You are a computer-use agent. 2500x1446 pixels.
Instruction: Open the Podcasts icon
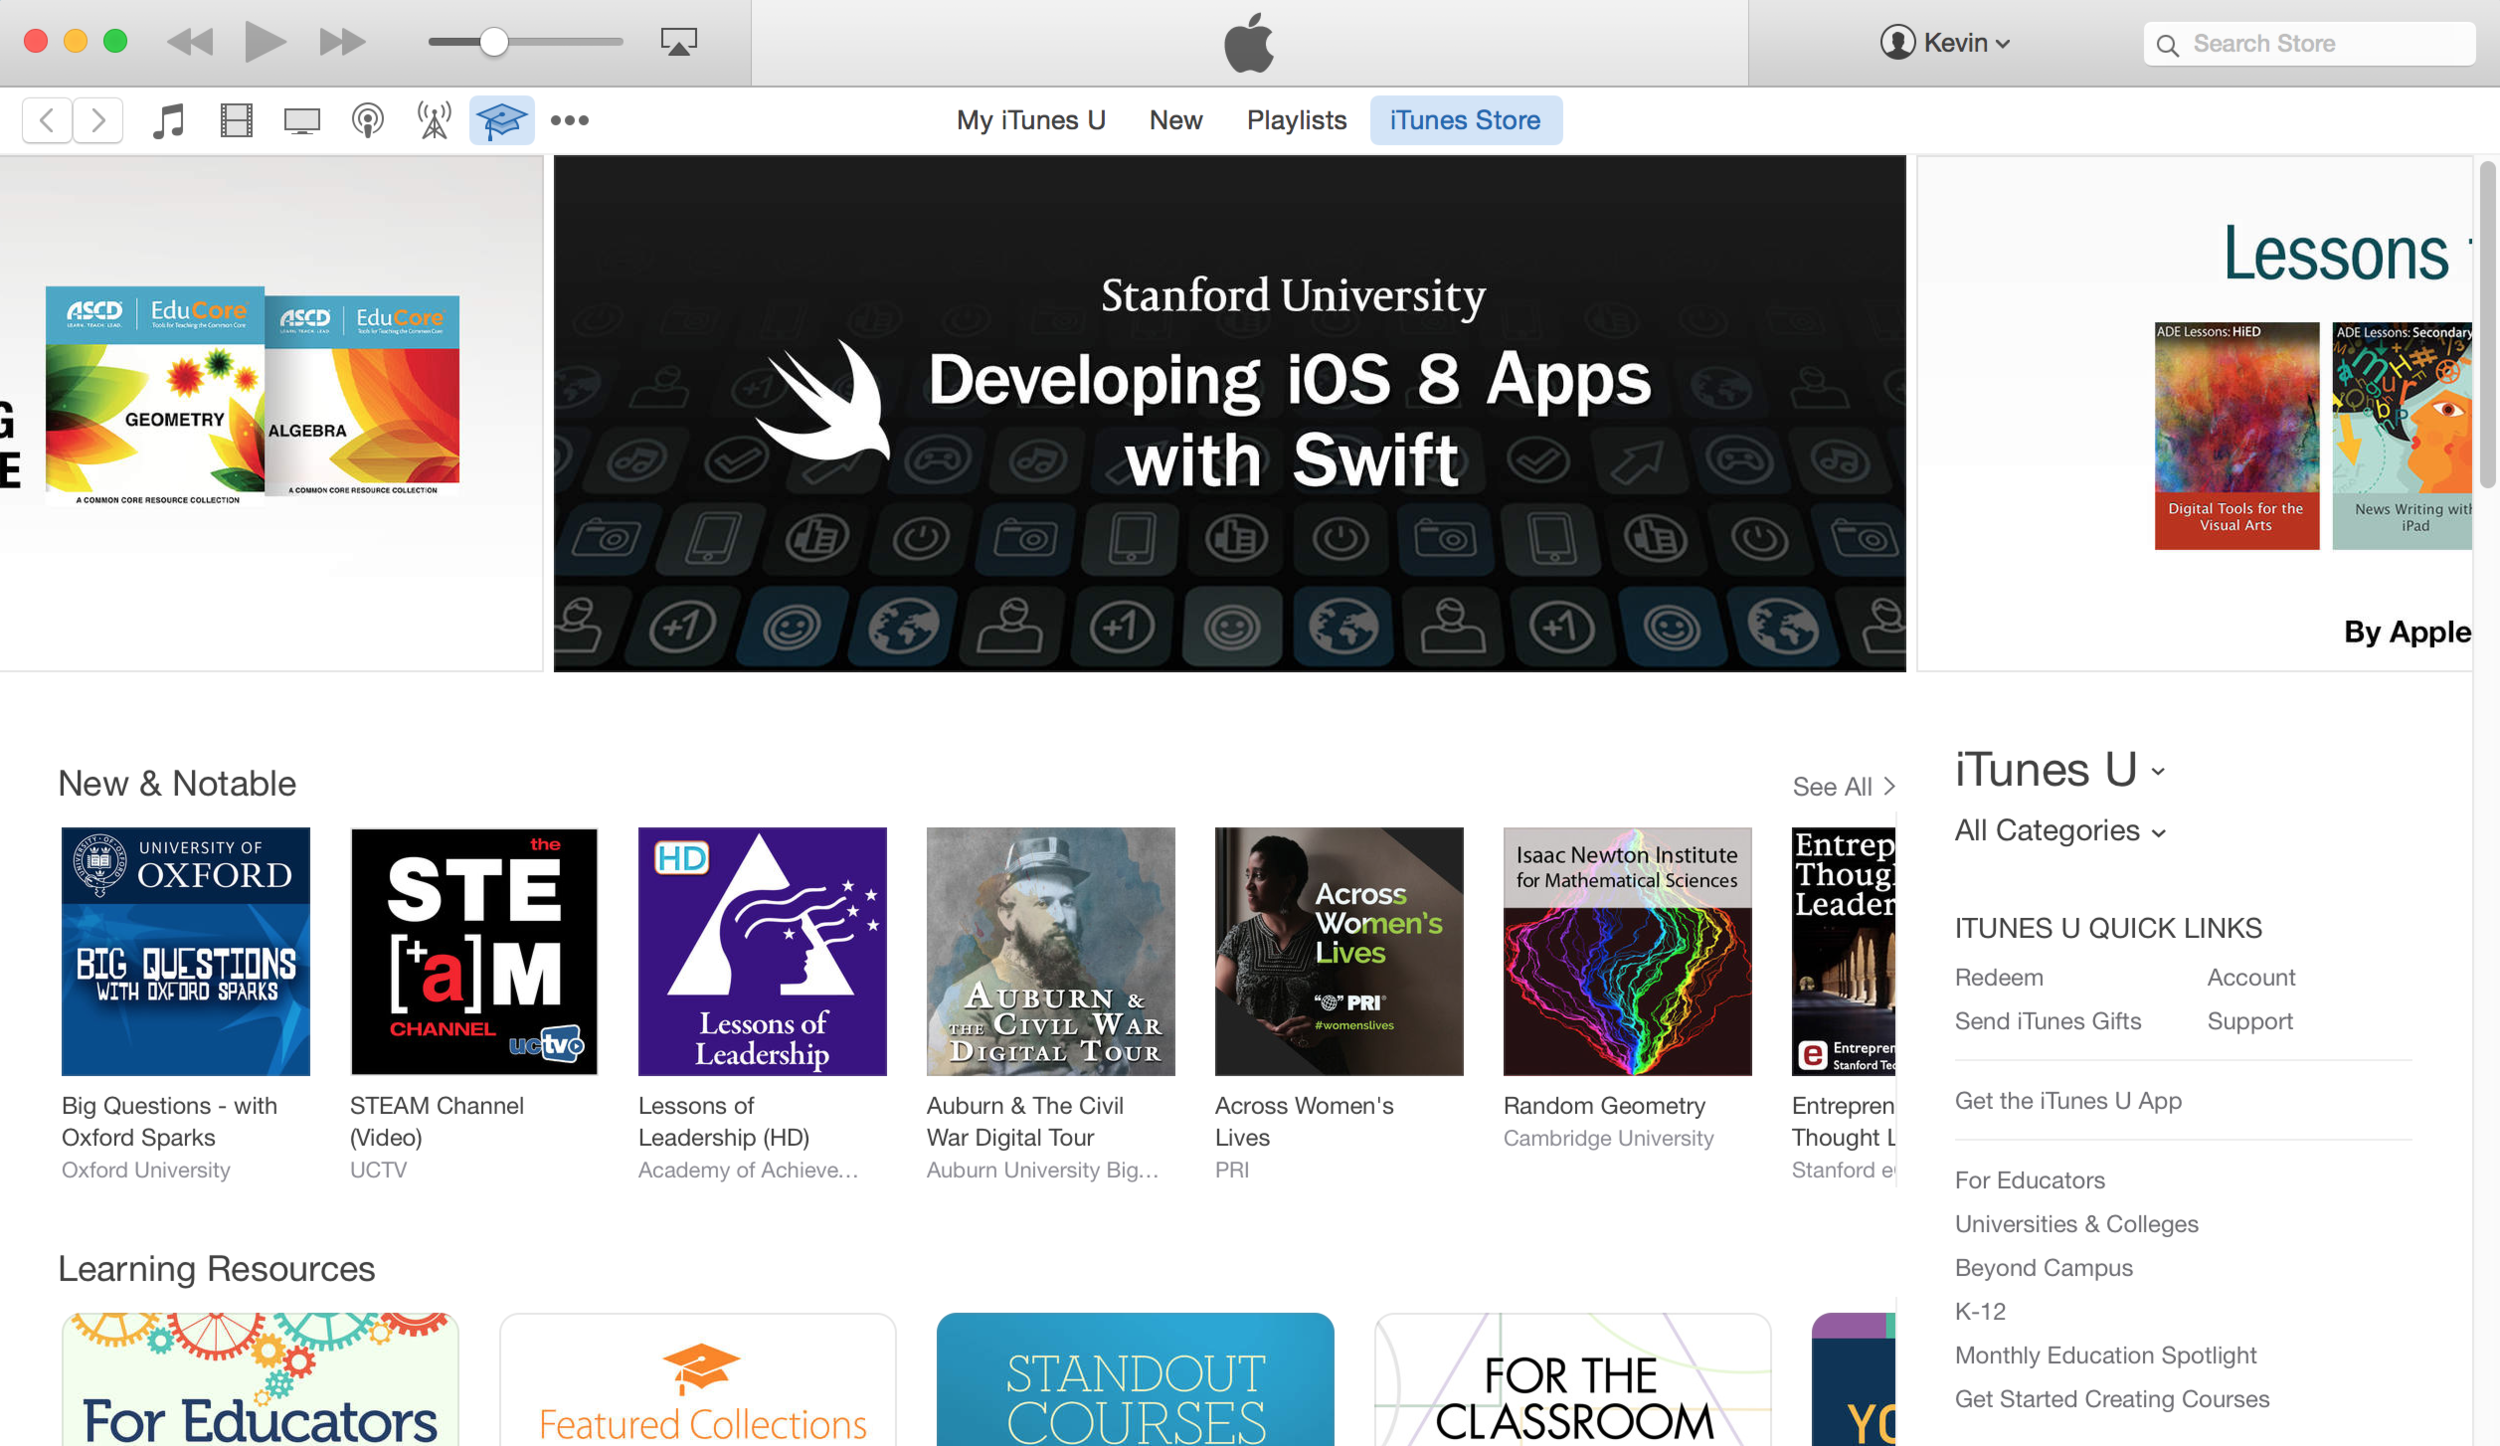click(368, 120)
